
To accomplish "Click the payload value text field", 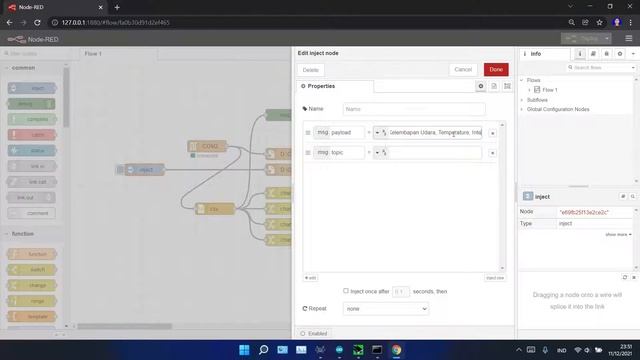I will tap(435, 133).
